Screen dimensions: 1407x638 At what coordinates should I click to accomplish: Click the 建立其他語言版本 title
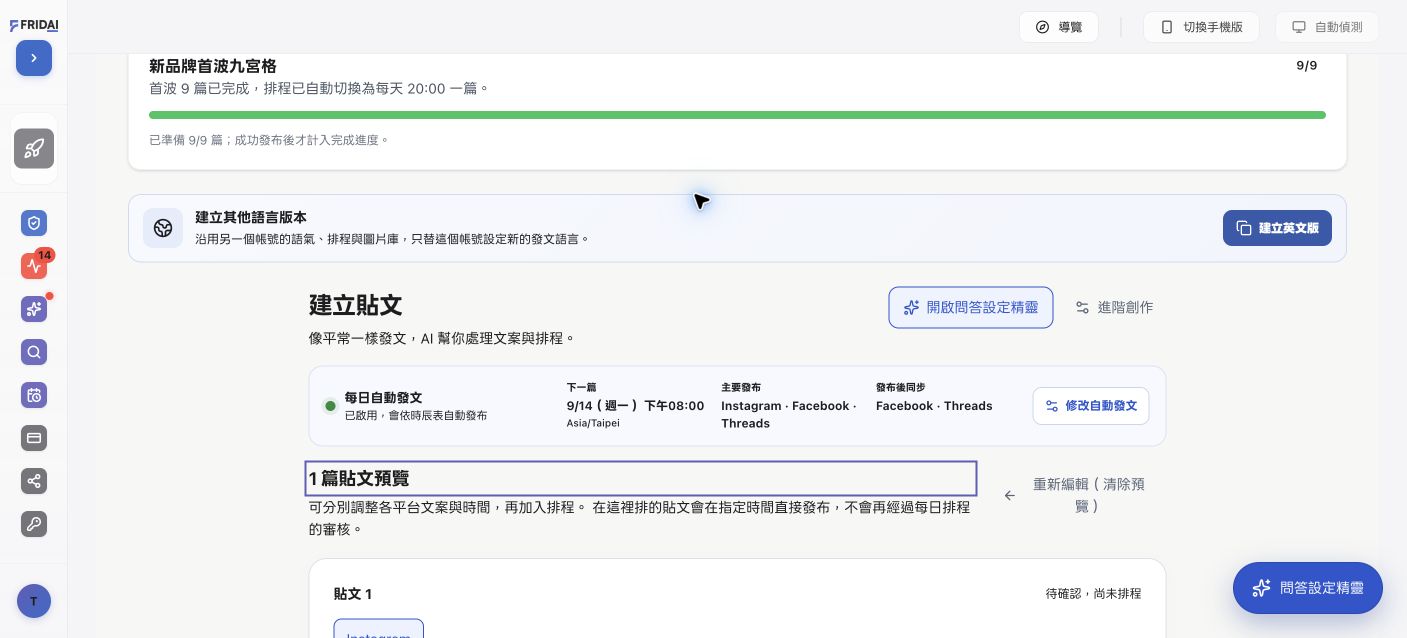251,218
